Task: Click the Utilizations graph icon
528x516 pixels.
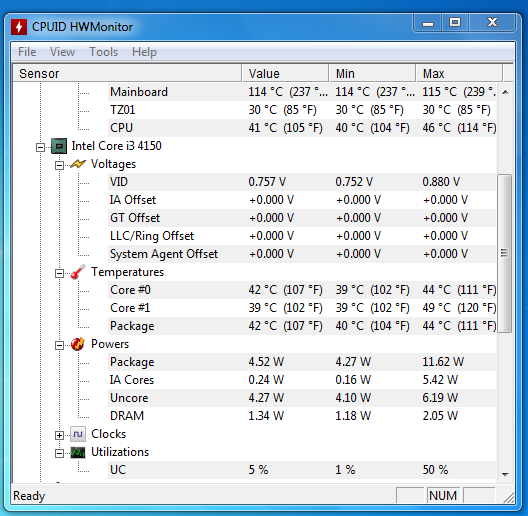Action: tap(78, 452)
